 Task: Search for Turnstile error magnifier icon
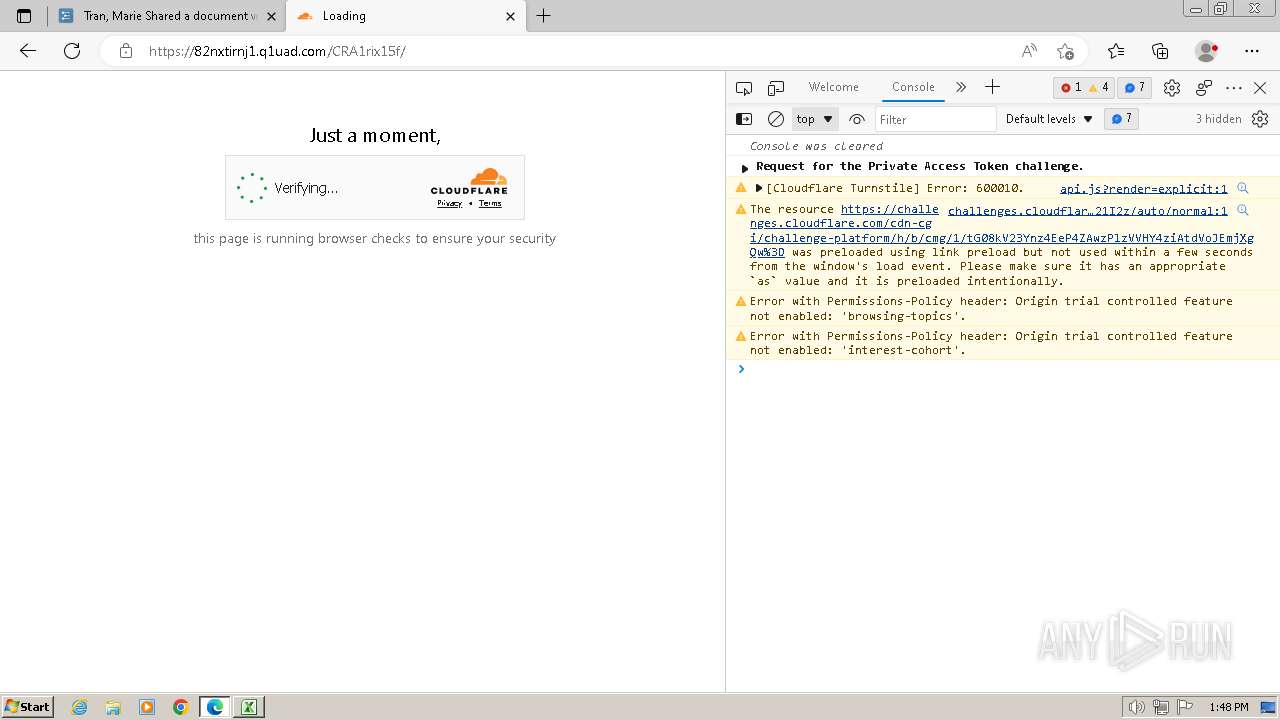[1243, 188]
